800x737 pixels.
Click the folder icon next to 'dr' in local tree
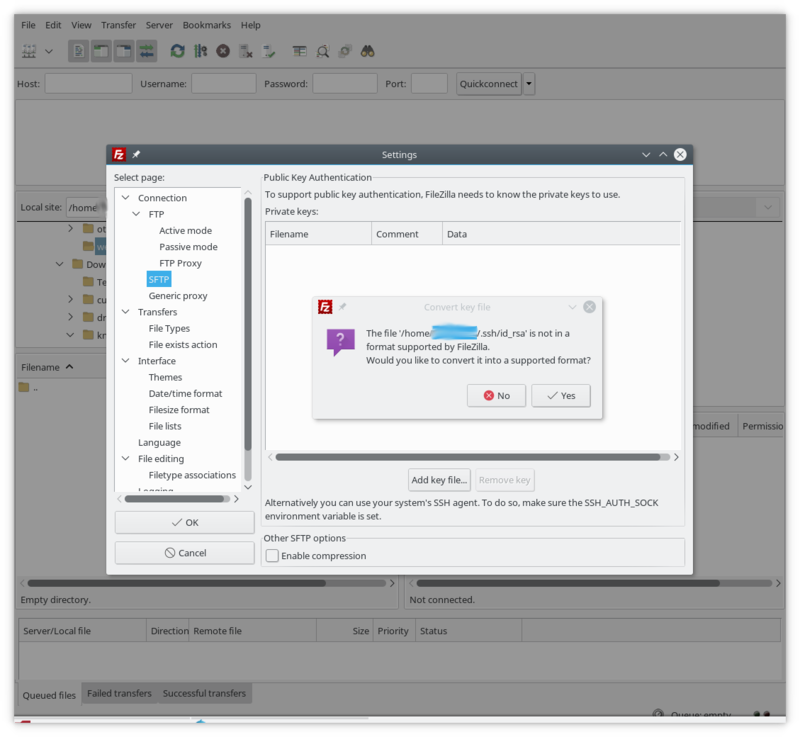point(88,317)
